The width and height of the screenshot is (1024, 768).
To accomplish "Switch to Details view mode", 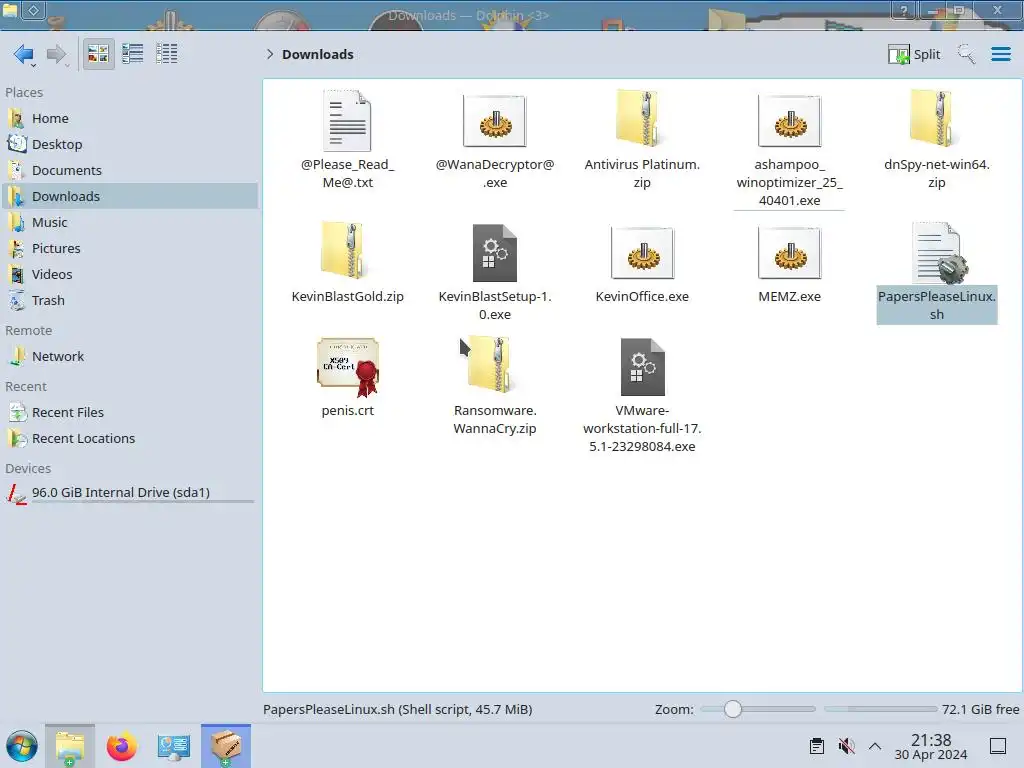I will (x=167, y=54).
